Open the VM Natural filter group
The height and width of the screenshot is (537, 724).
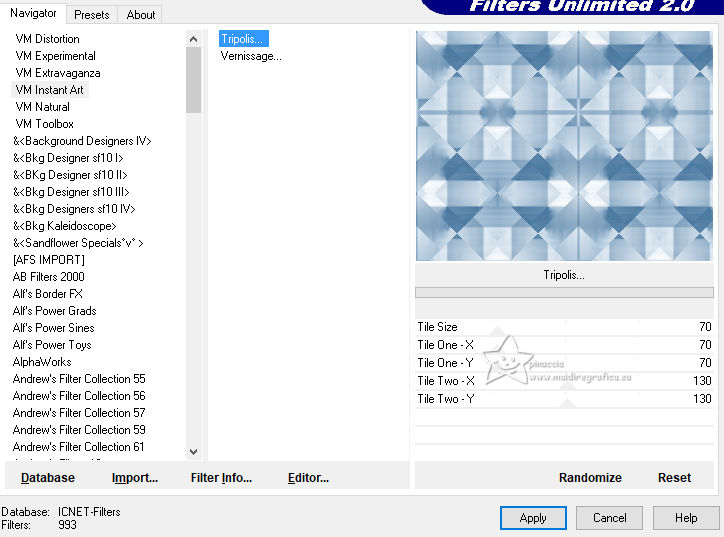click(x=42, y=107)
